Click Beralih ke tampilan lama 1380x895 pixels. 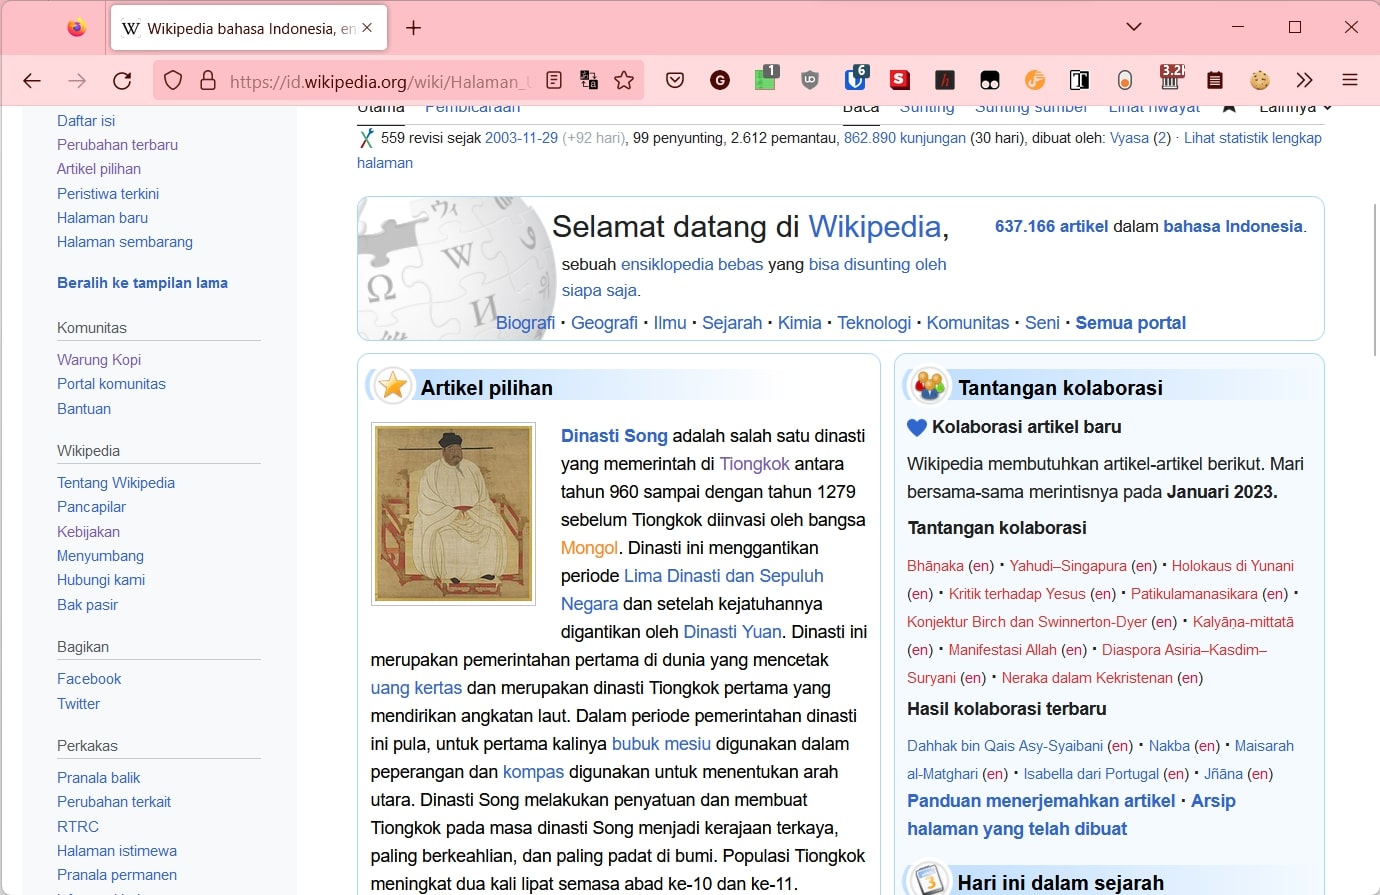click(x=142, y=283)
